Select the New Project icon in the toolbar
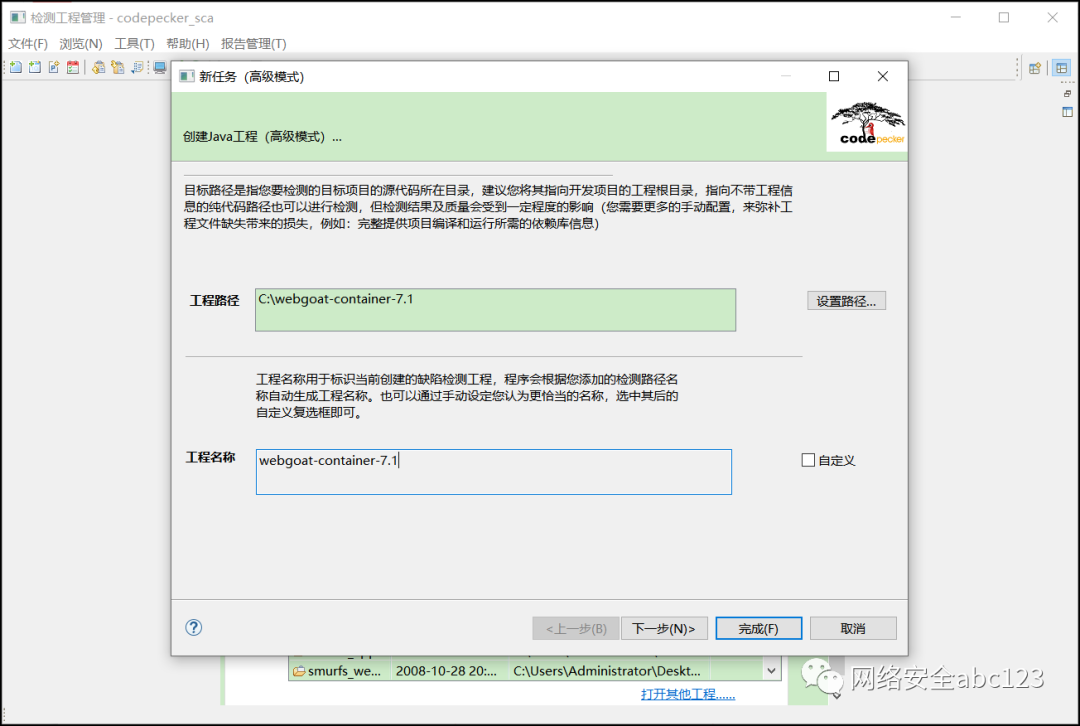Image resolution: width=1080 pixels, height=726 pixels. [x=14, y=67]
